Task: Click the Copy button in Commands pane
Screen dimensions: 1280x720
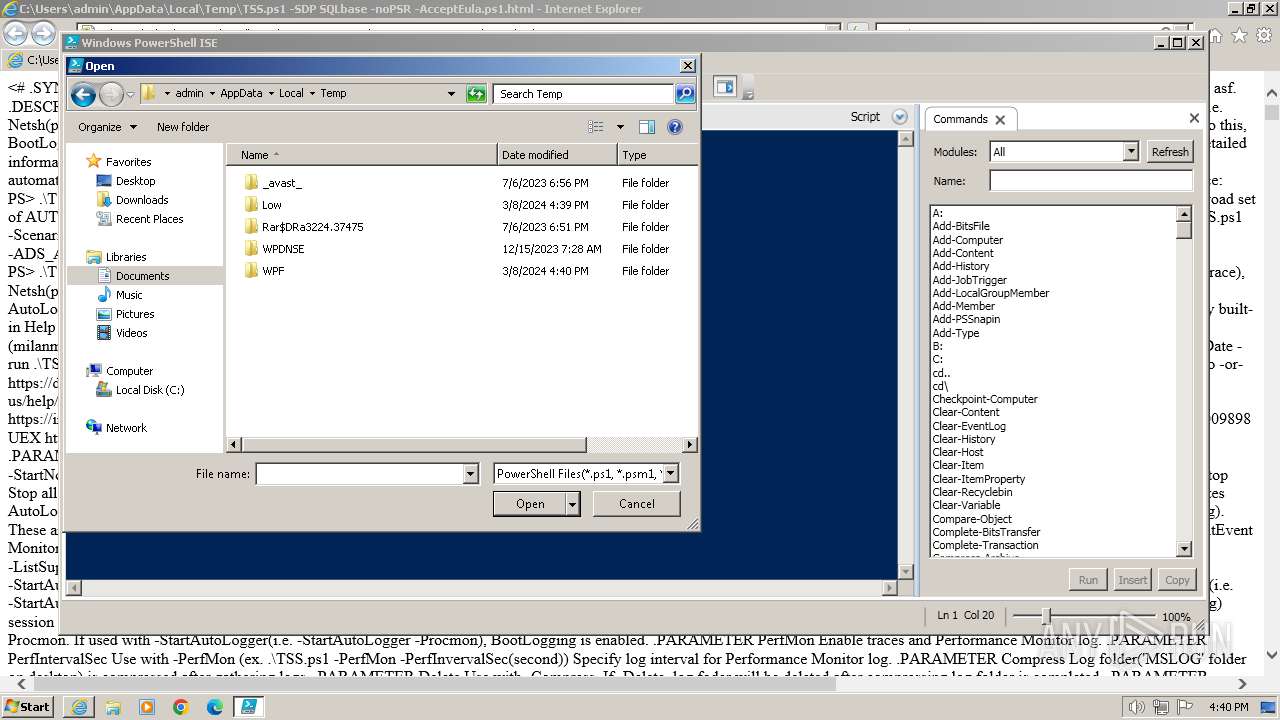Action: pos(1177,580)
